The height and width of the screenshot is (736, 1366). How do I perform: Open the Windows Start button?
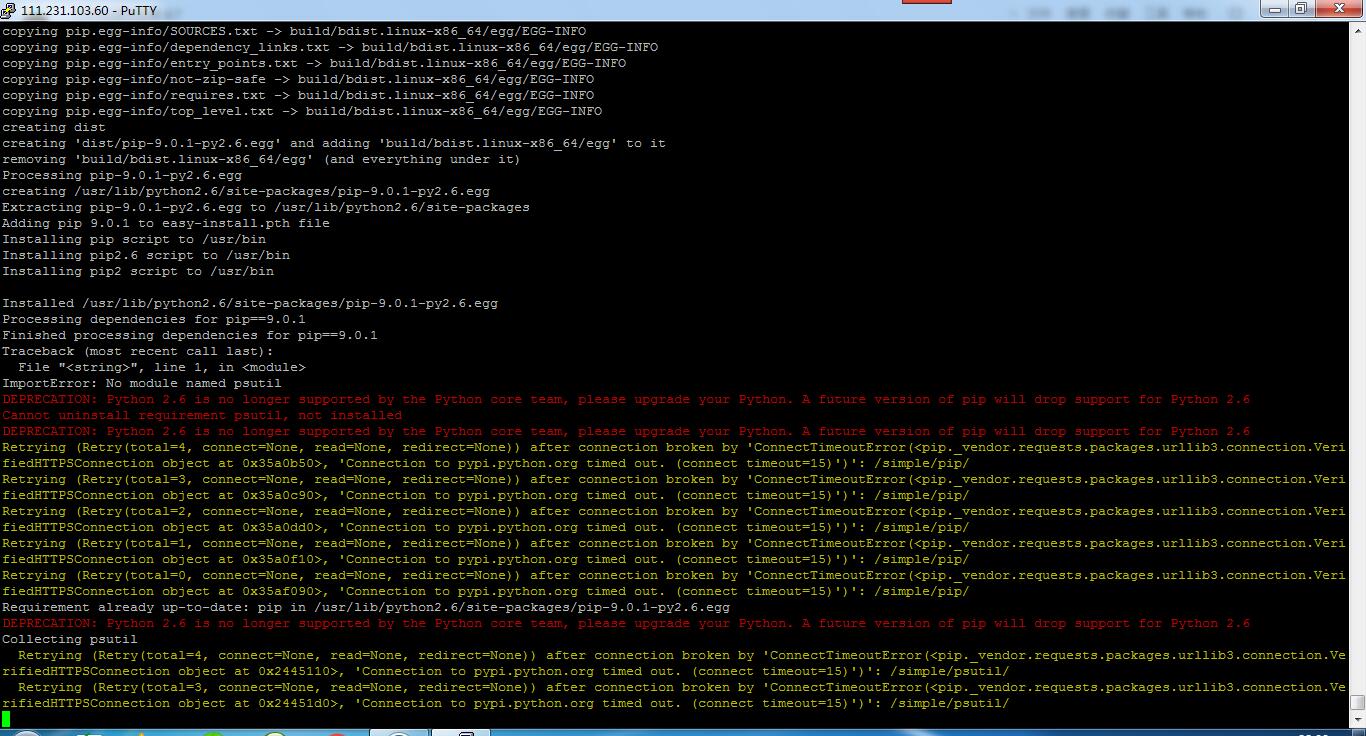26,733
